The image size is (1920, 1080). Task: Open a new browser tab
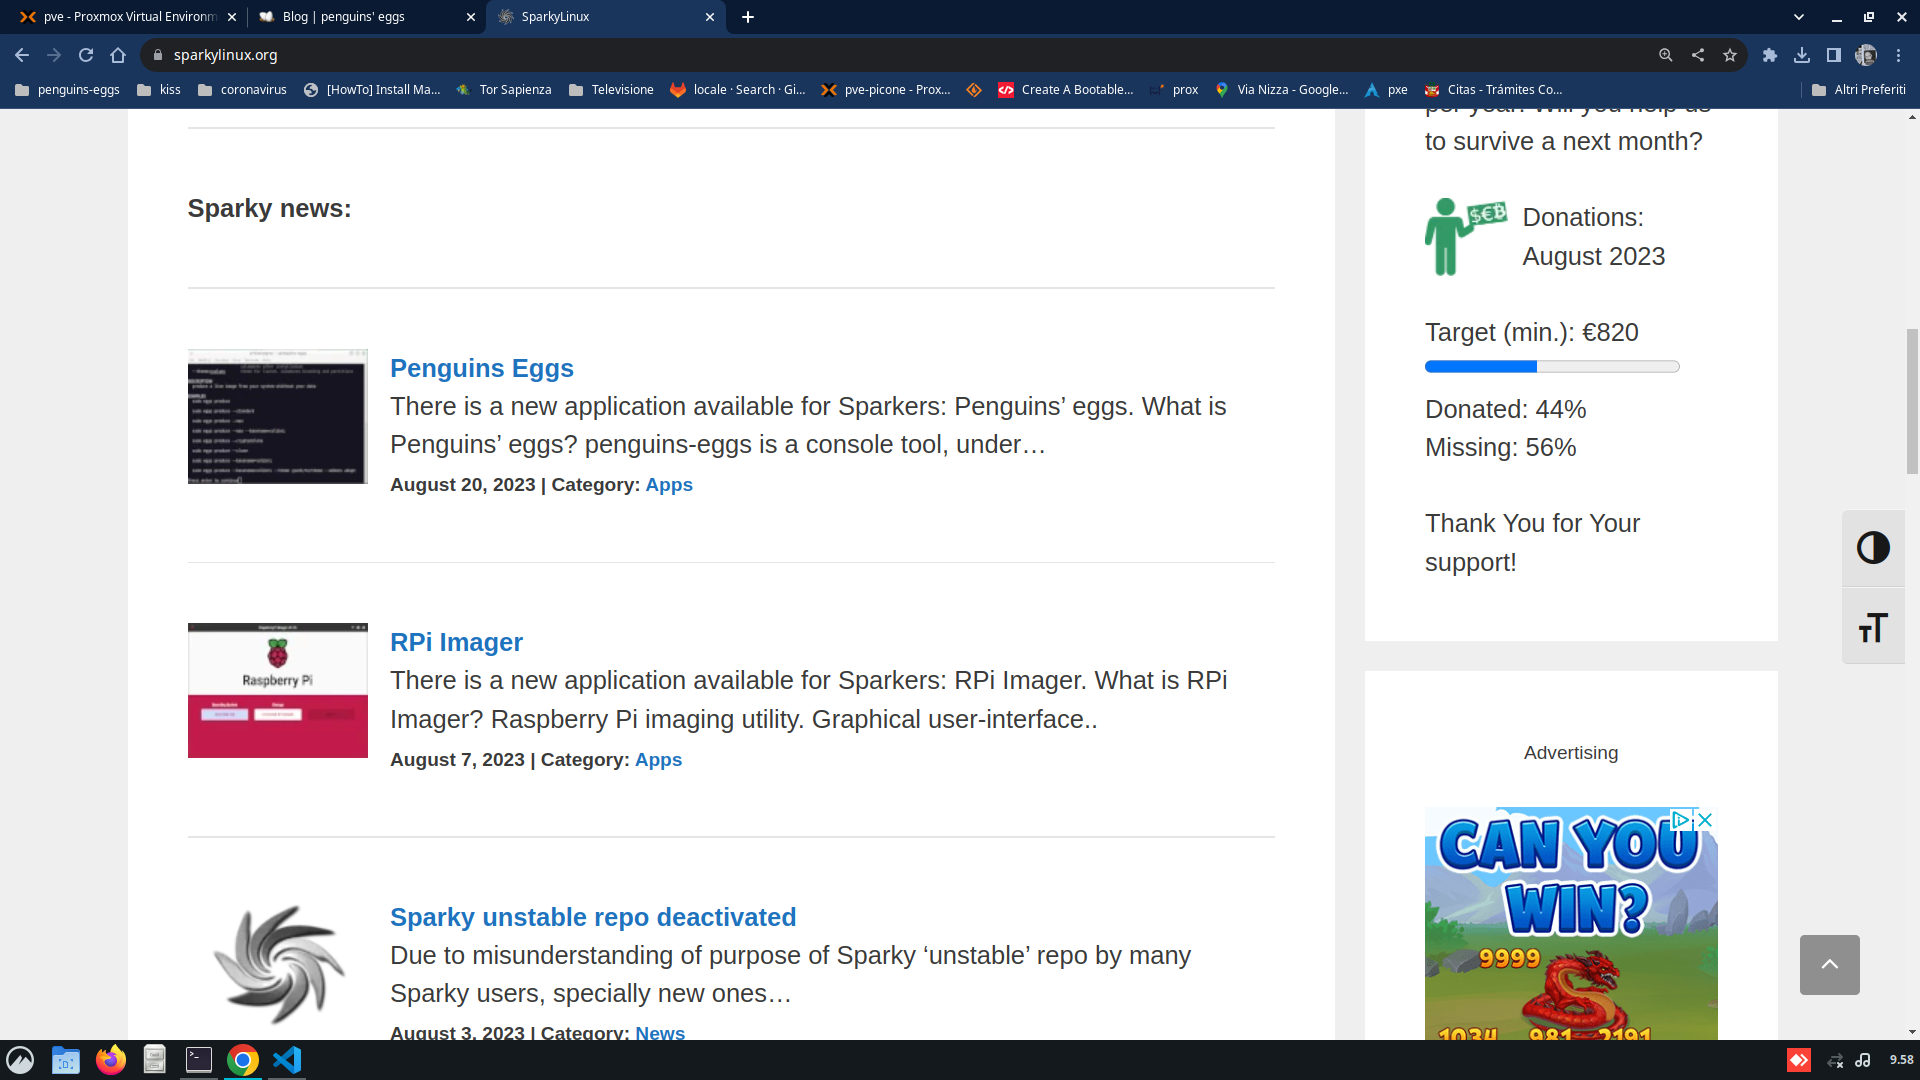(748, 17)
